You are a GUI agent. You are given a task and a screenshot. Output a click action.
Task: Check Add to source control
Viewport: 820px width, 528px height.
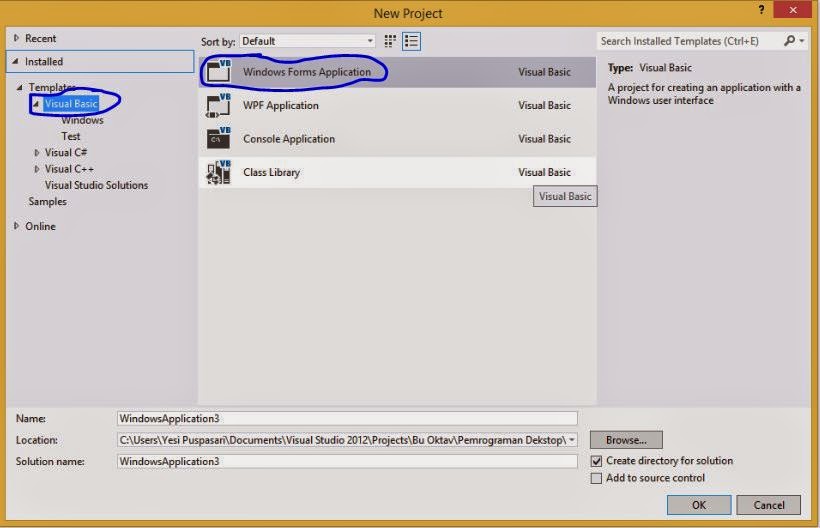[596, 478]
